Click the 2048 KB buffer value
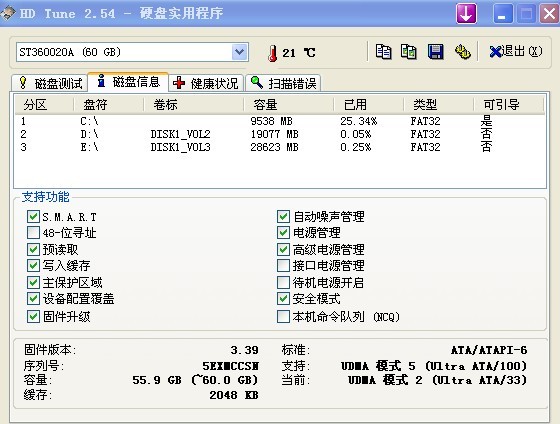This screenshot has height=424, width=560. coord(234,395)
